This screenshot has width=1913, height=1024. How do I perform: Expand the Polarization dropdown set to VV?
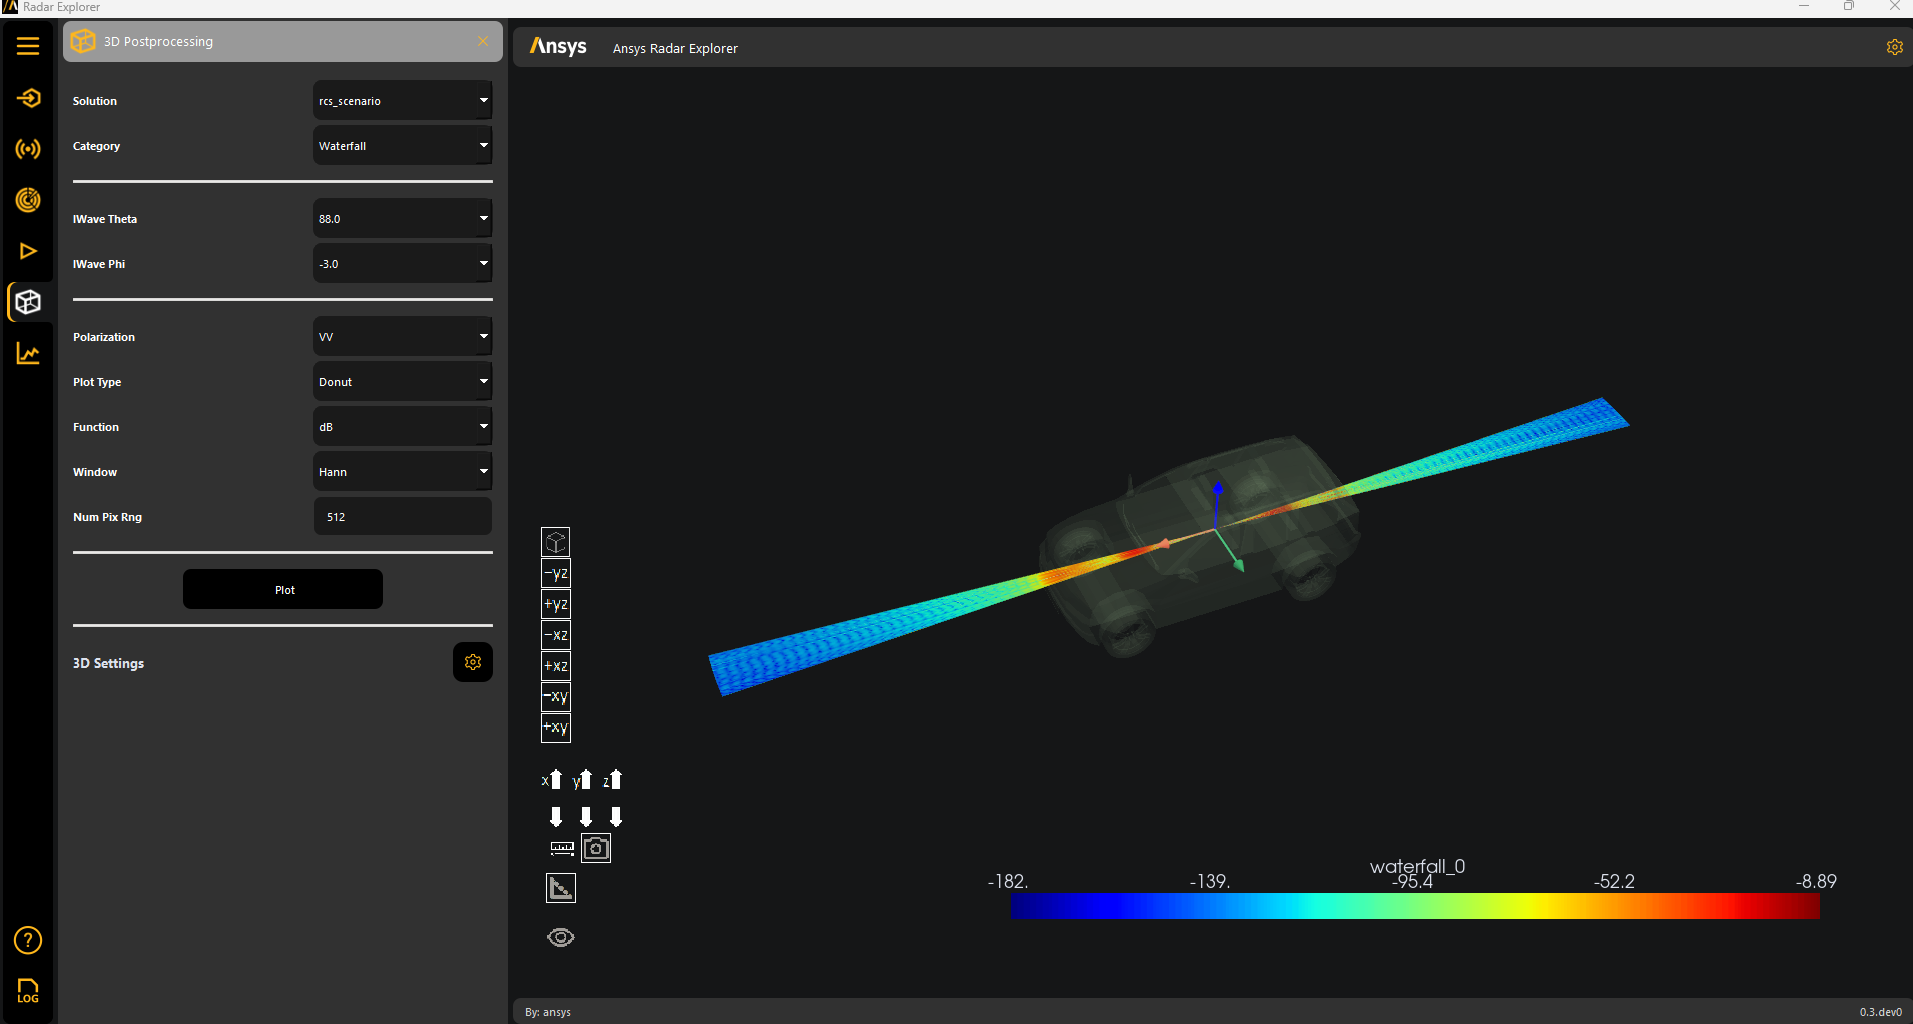pos(402,337)
